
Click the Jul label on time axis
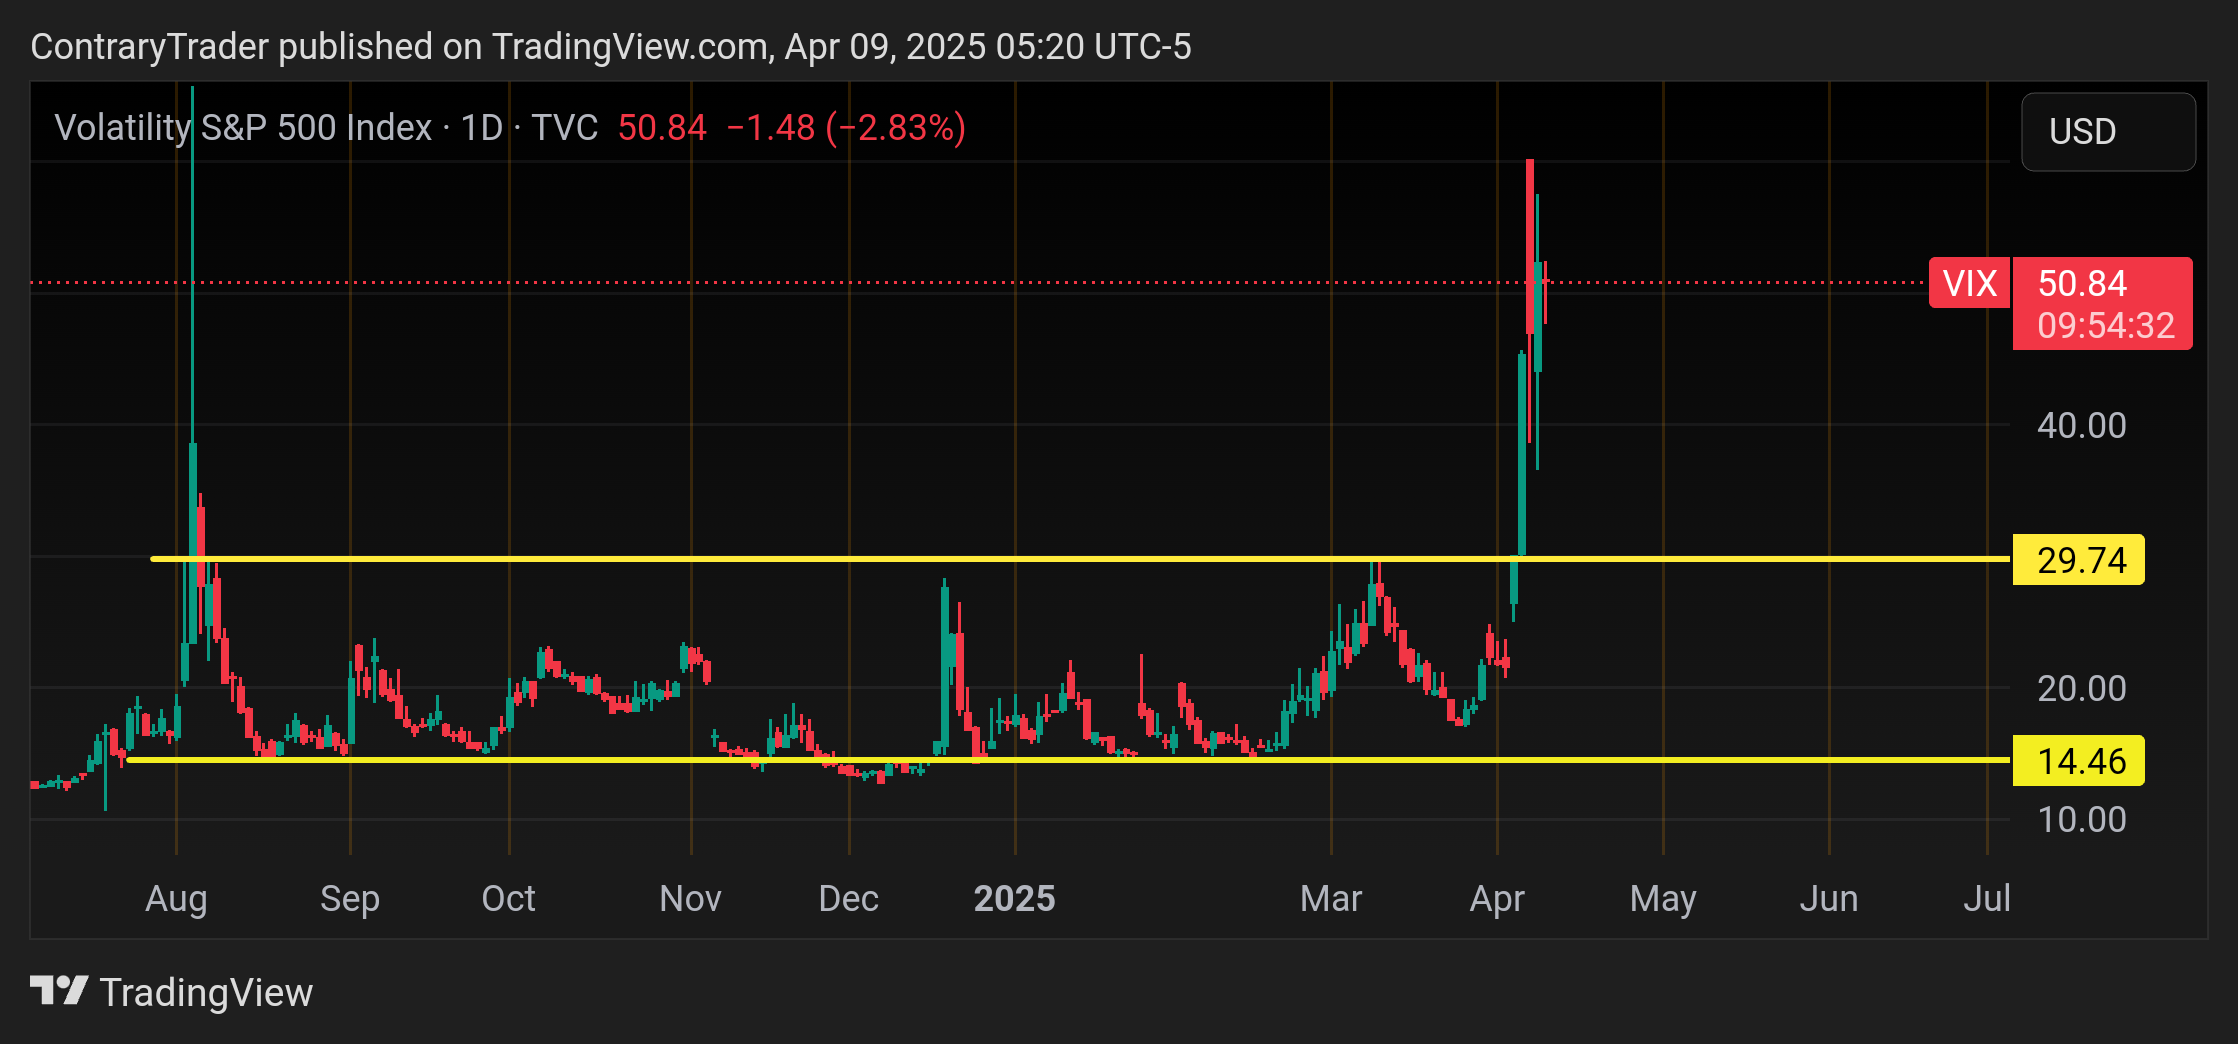[1987, 899]
